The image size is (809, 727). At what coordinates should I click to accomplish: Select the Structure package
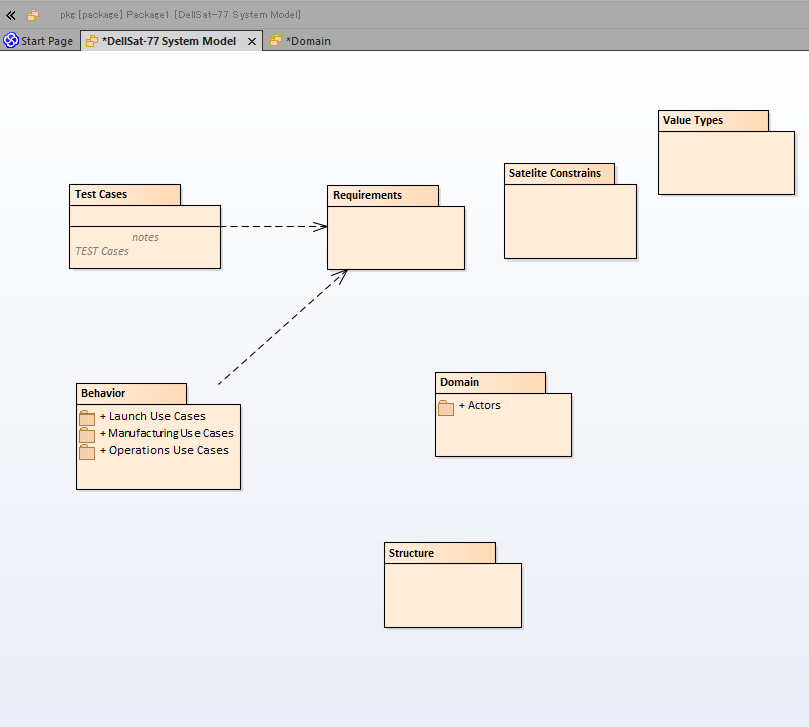coord(452,585)
